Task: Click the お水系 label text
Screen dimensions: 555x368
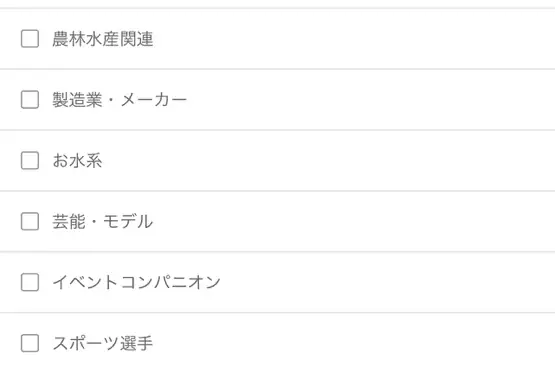Action: (x=78, y=161)
